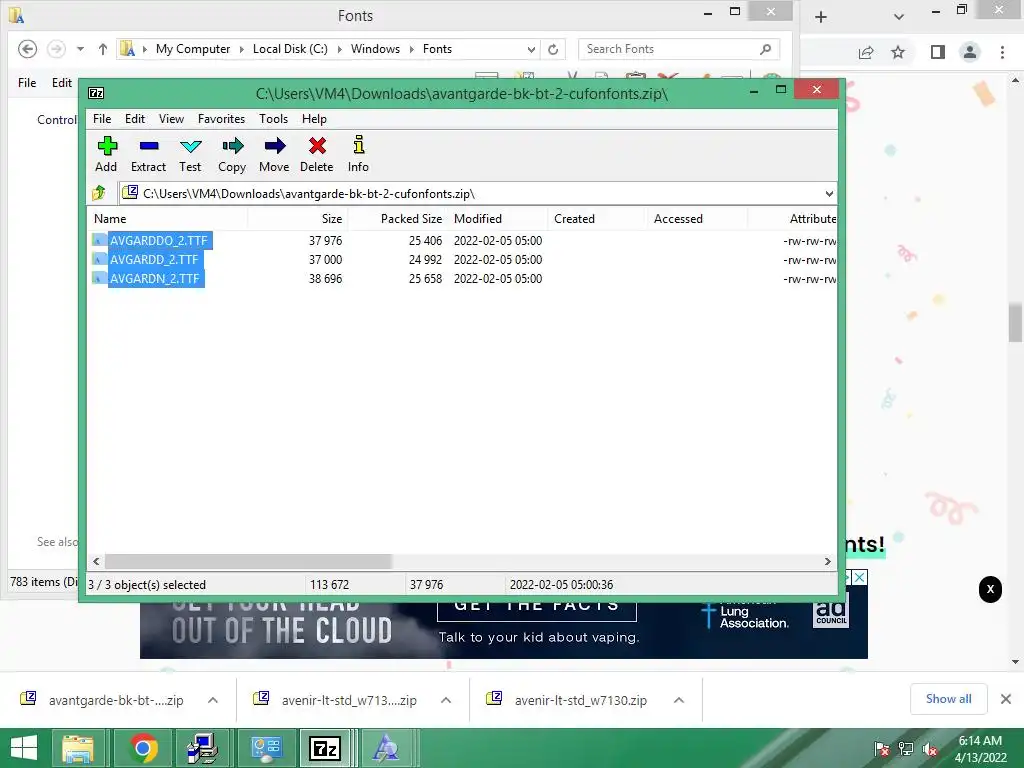Bookmark this page with the star
1024x768 pixels.
[x=898, y=52]
